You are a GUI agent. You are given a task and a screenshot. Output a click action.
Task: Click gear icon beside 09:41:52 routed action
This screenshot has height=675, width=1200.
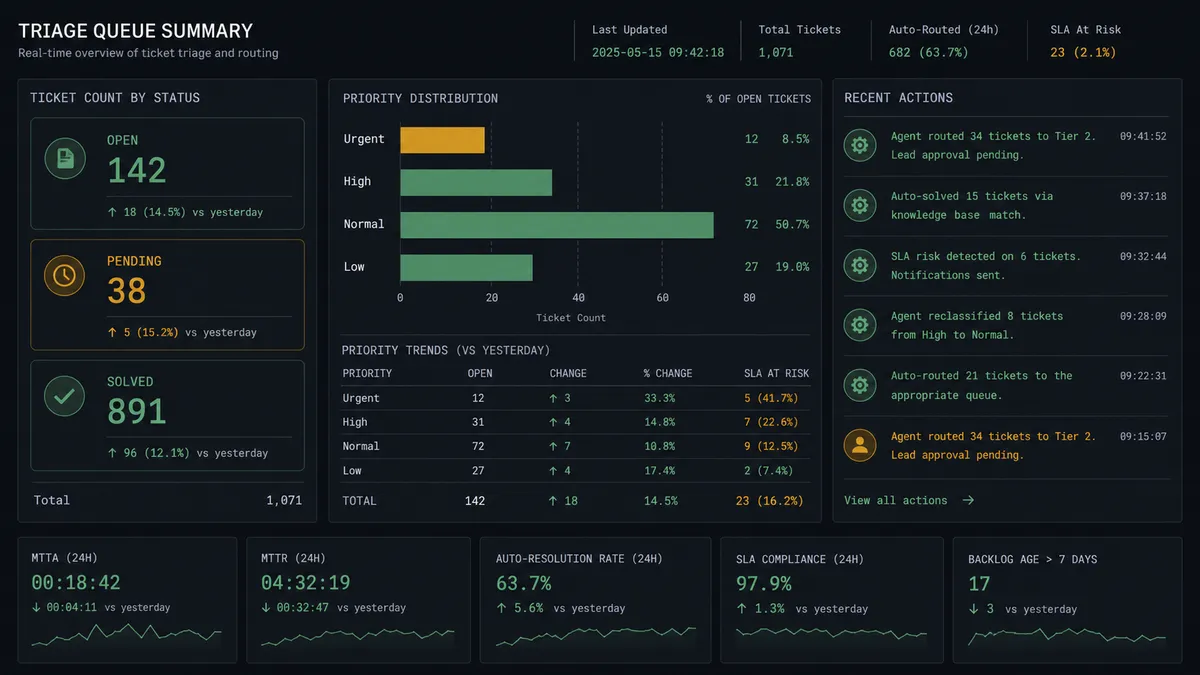859,145
